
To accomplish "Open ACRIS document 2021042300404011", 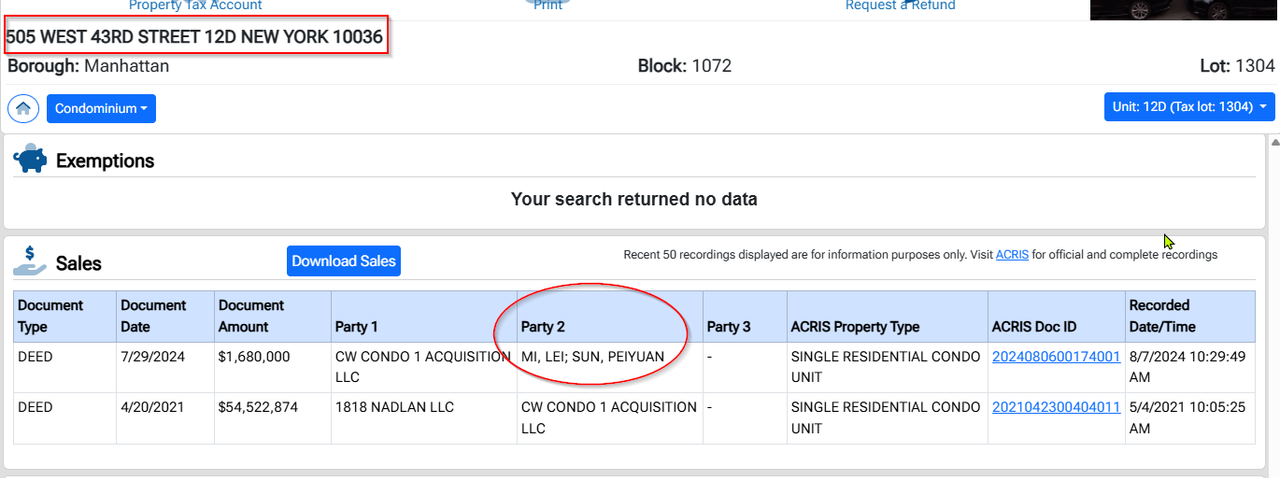I will click(x=1056, y=407).
